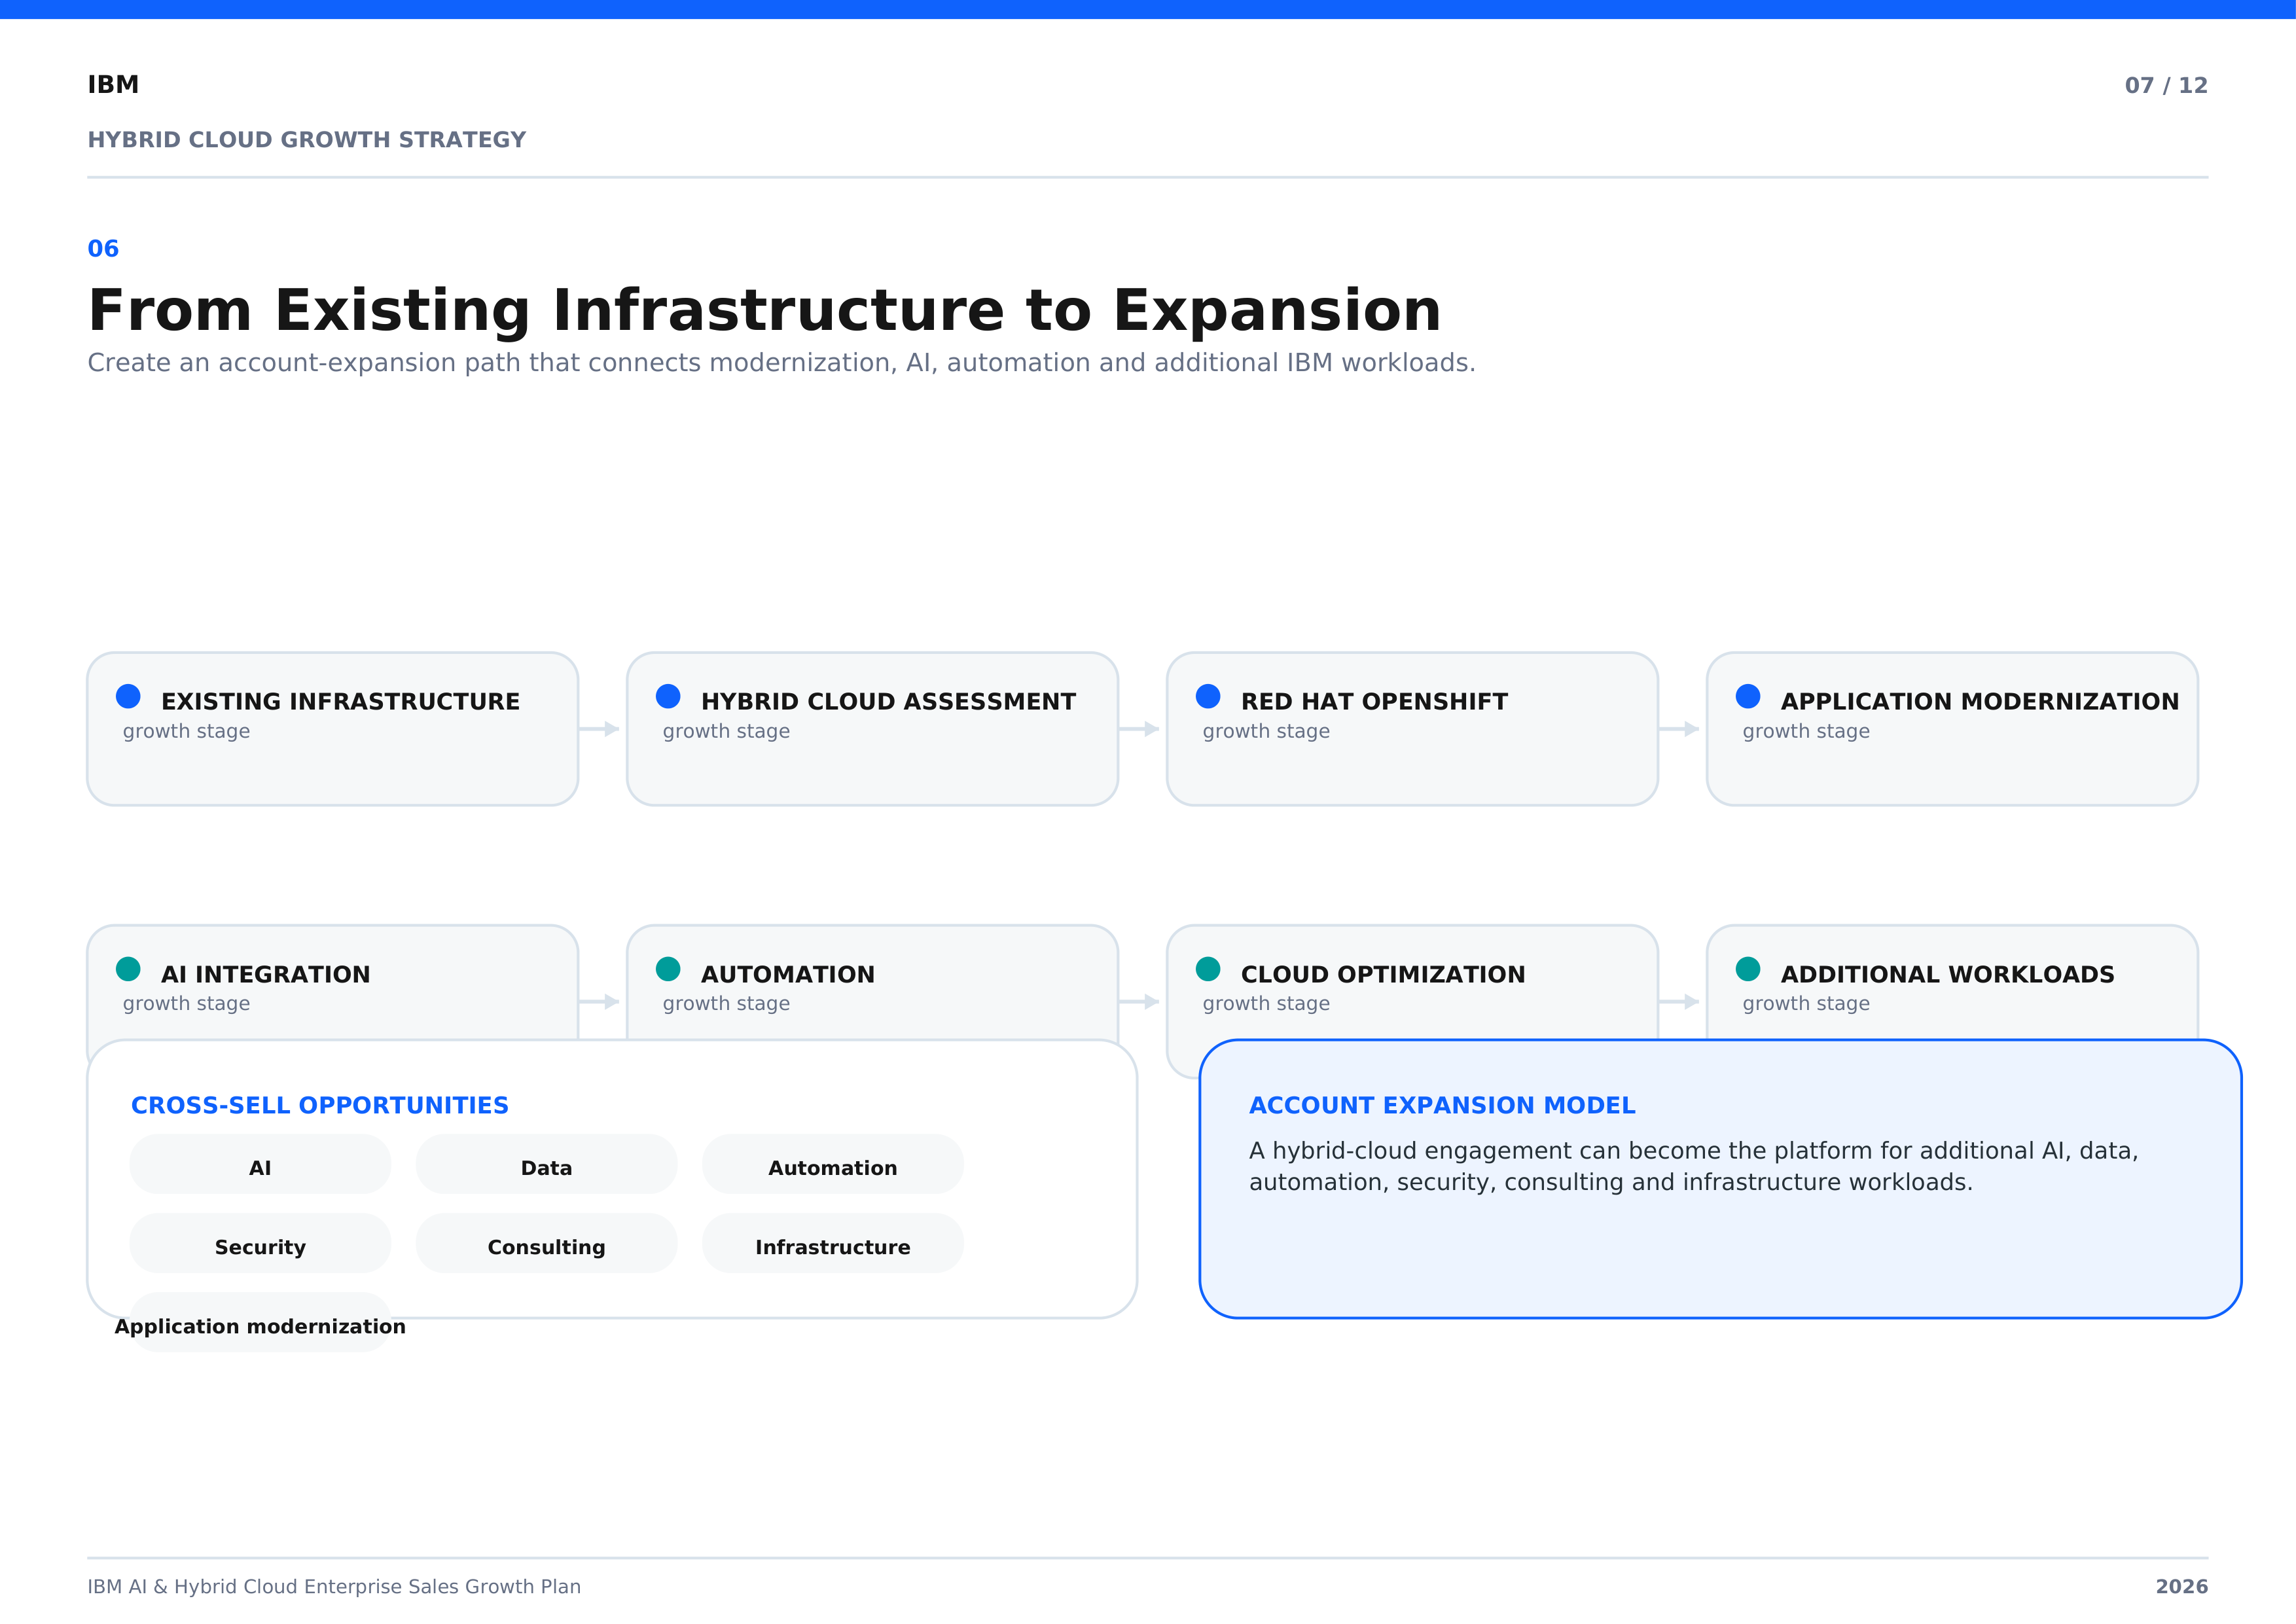Click the teal dot beside Cloud Optimization
This screenshot has width=2296, height=1624.
1208,969
